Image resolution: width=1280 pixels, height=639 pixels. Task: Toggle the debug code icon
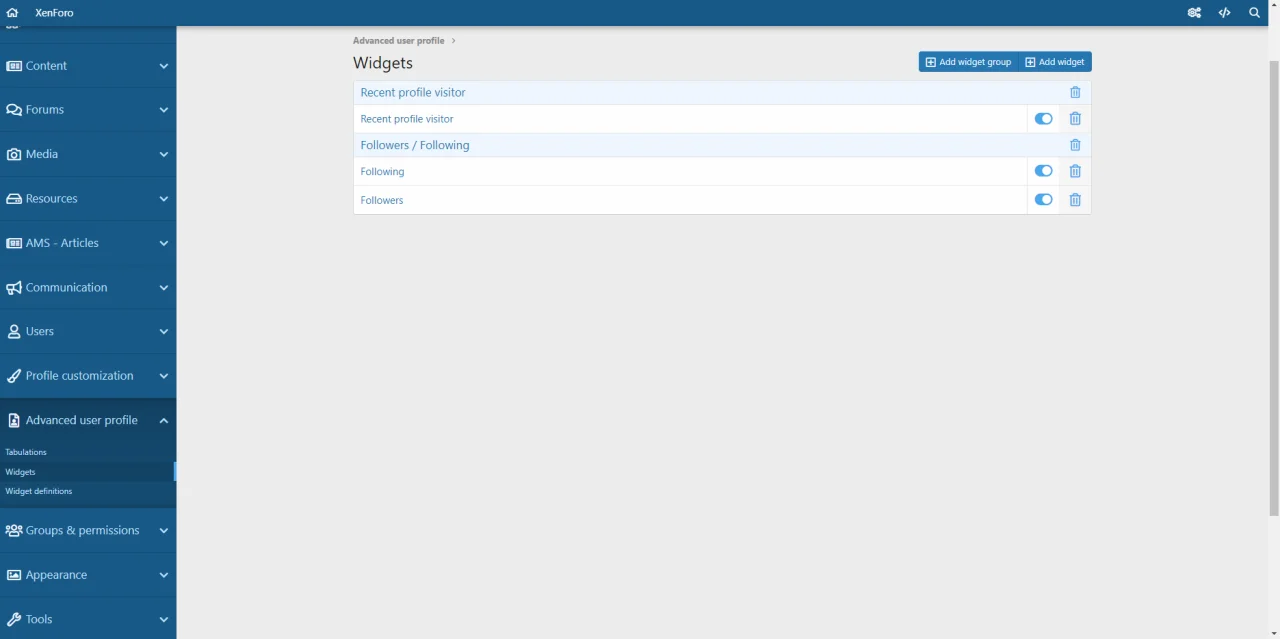pos(1224,13)
